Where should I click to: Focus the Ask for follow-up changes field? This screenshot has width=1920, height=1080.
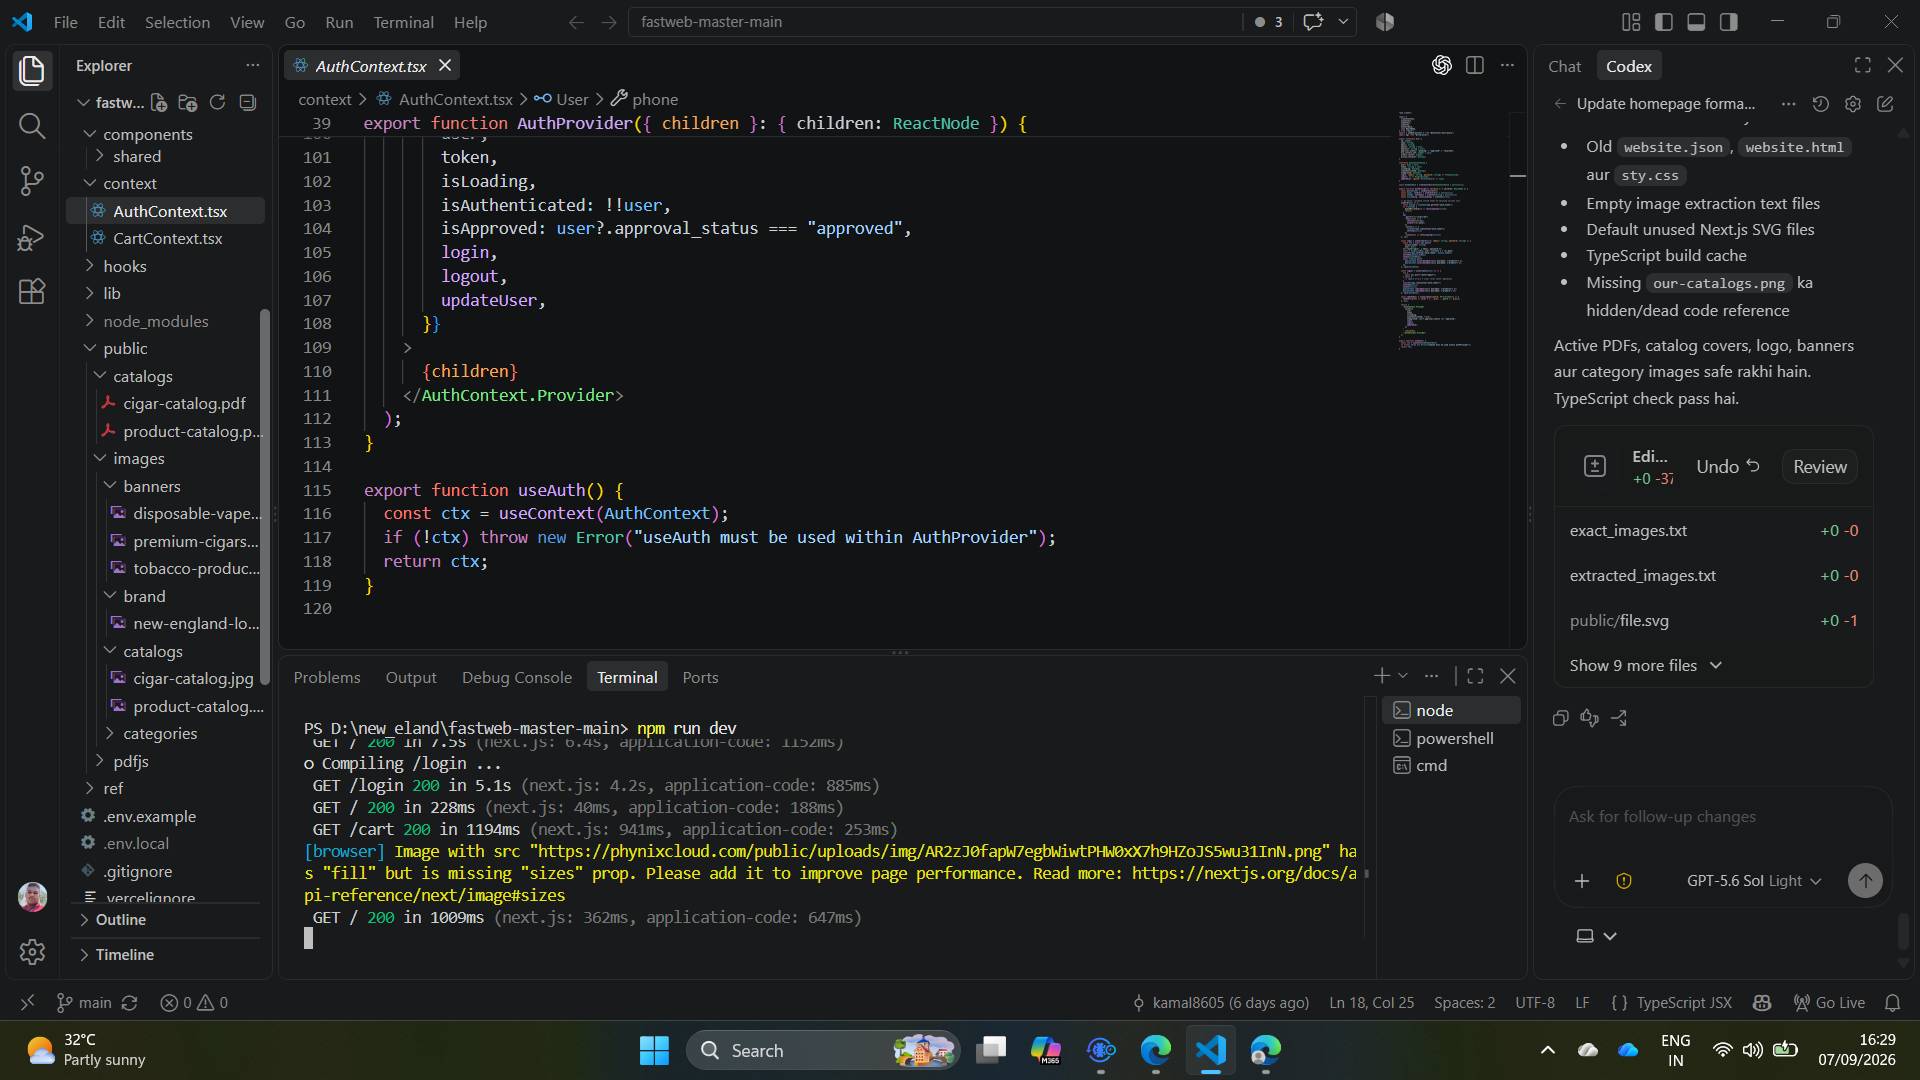(x=1722, y=817)
